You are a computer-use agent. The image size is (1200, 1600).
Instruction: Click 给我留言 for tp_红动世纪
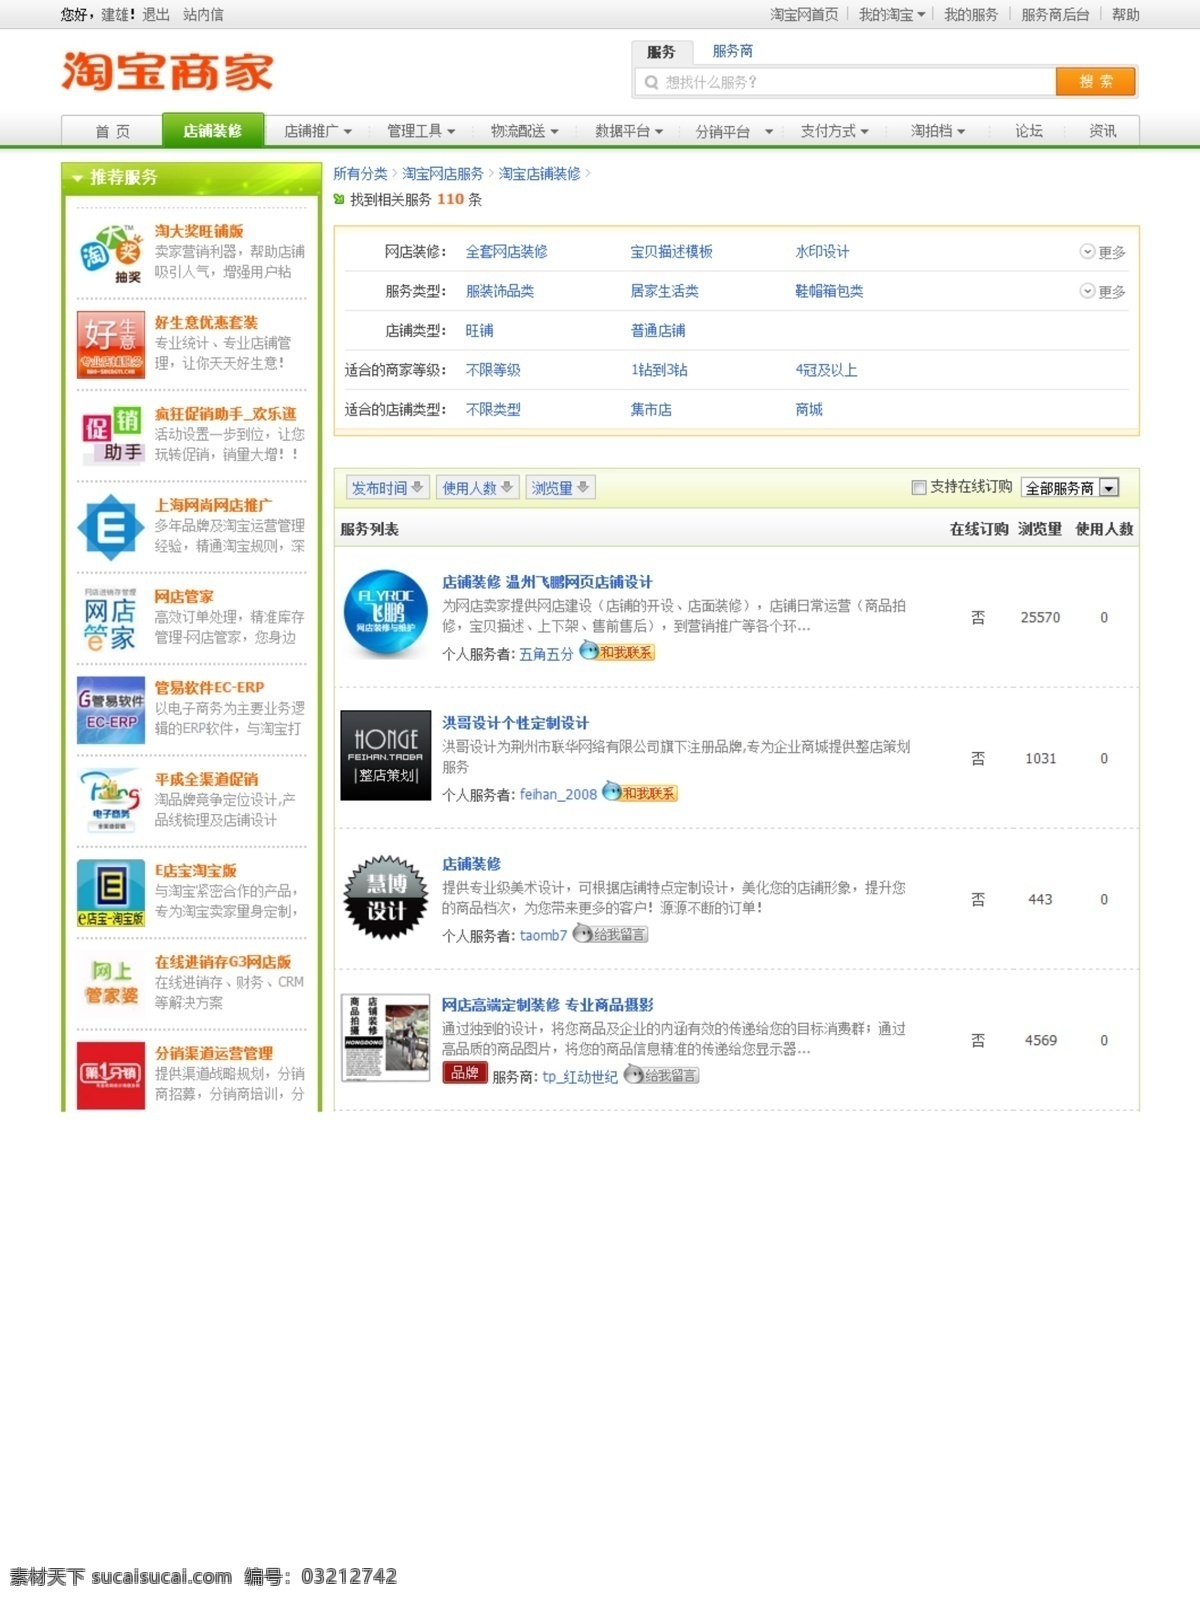661,1075
